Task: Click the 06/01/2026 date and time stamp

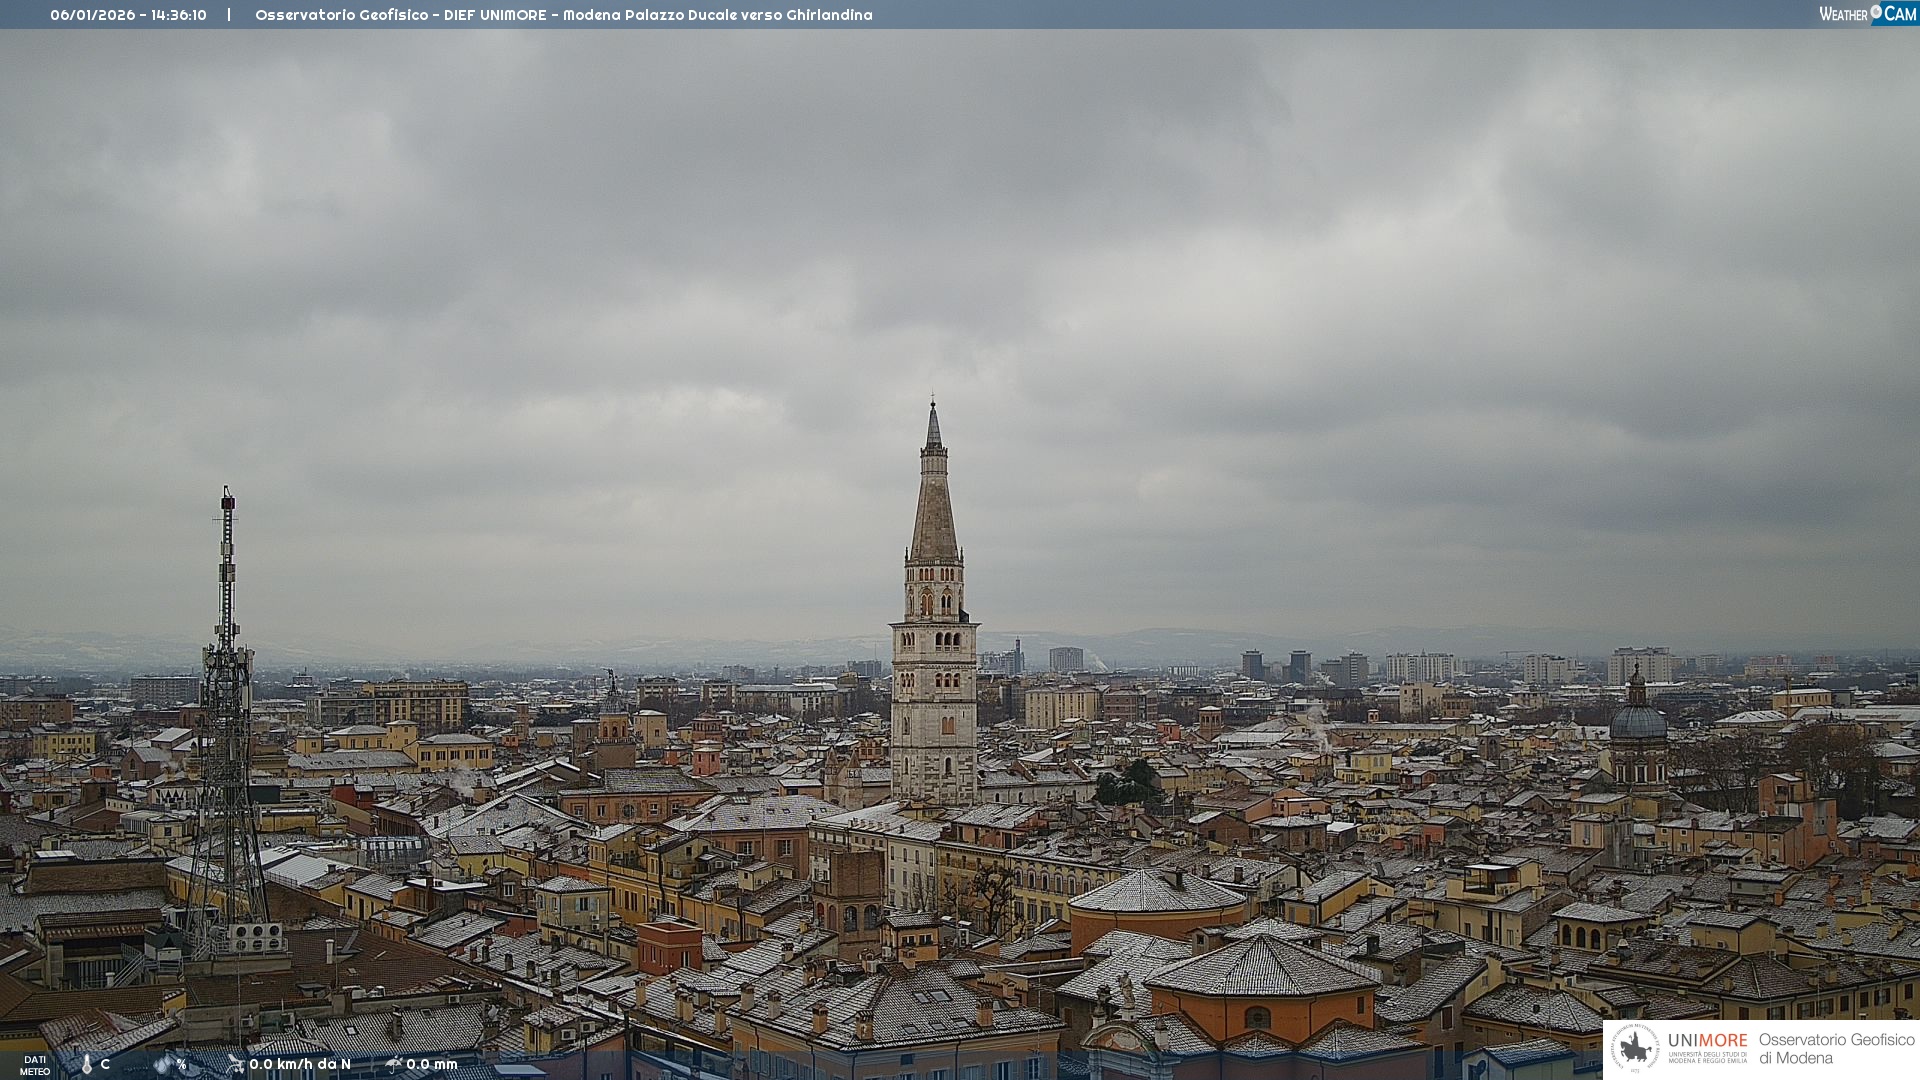Action: click(x=128, y=15)
